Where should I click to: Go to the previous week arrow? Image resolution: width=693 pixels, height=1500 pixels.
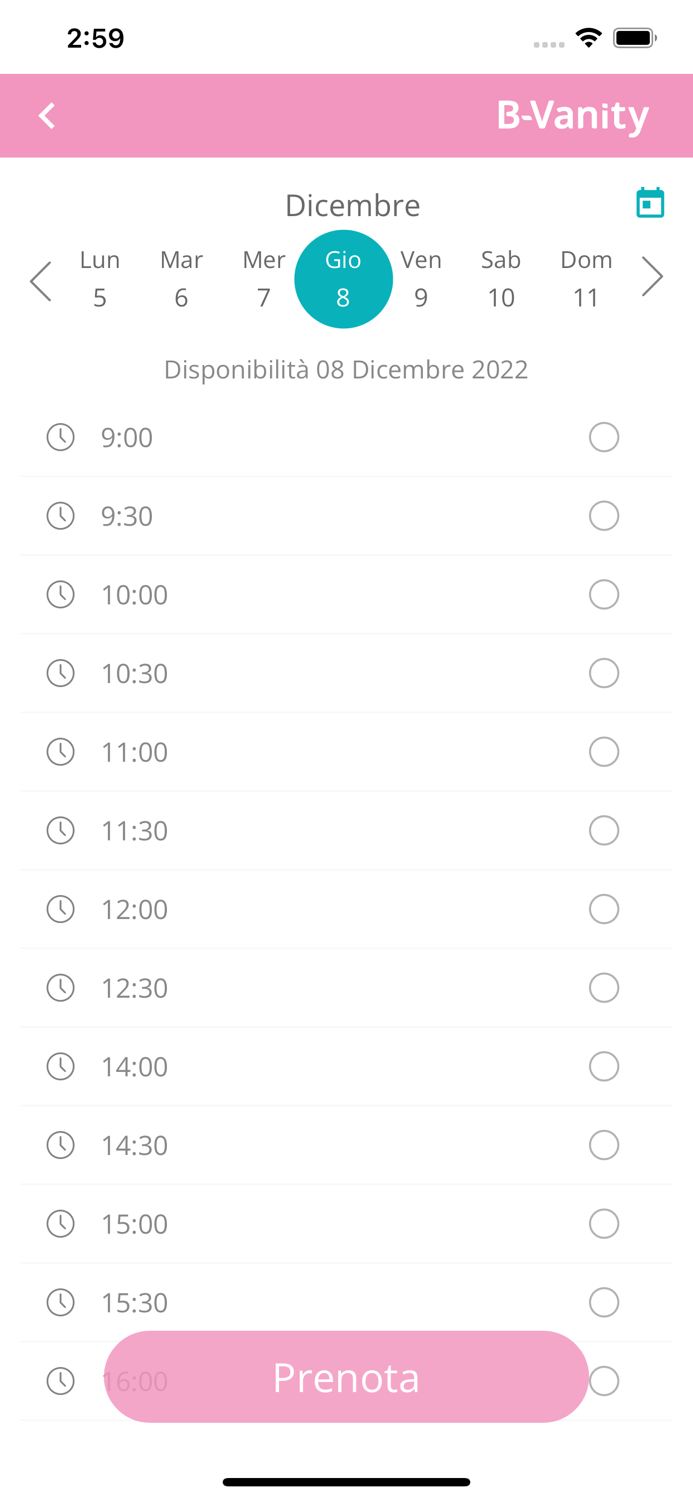40,280
